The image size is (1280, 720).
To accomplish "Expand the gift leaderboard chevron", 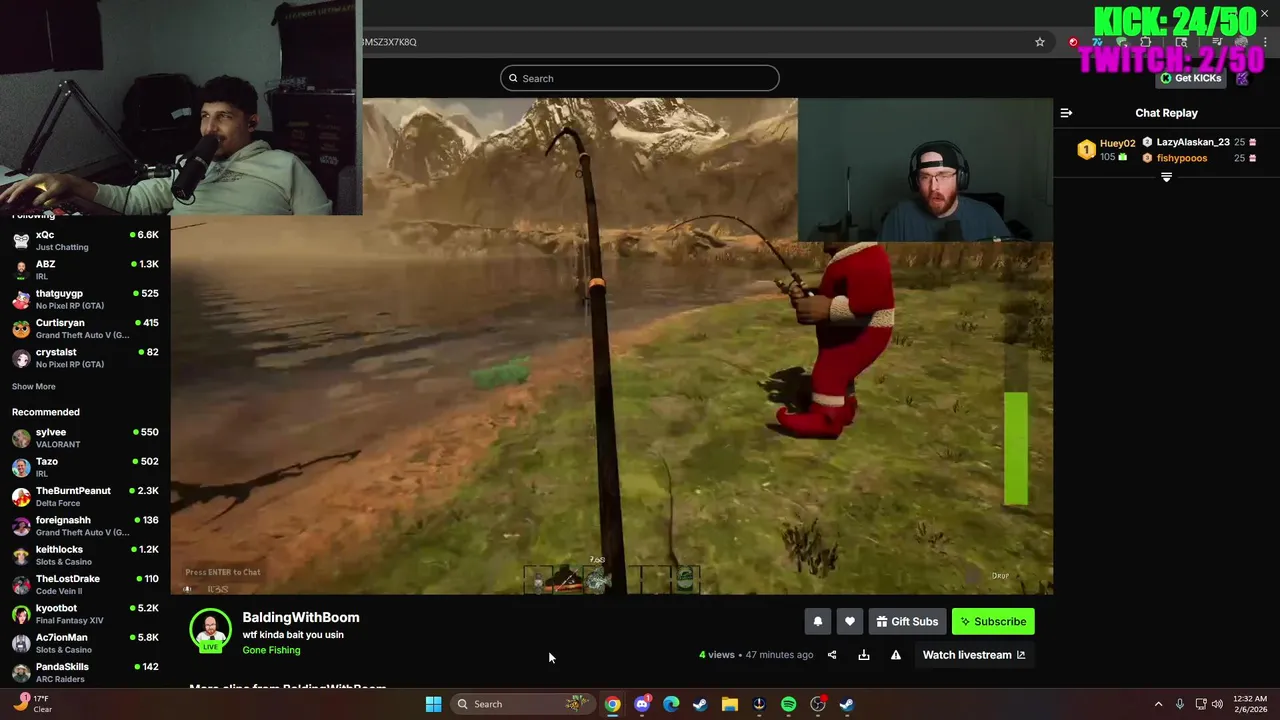I will point(1166,177).
